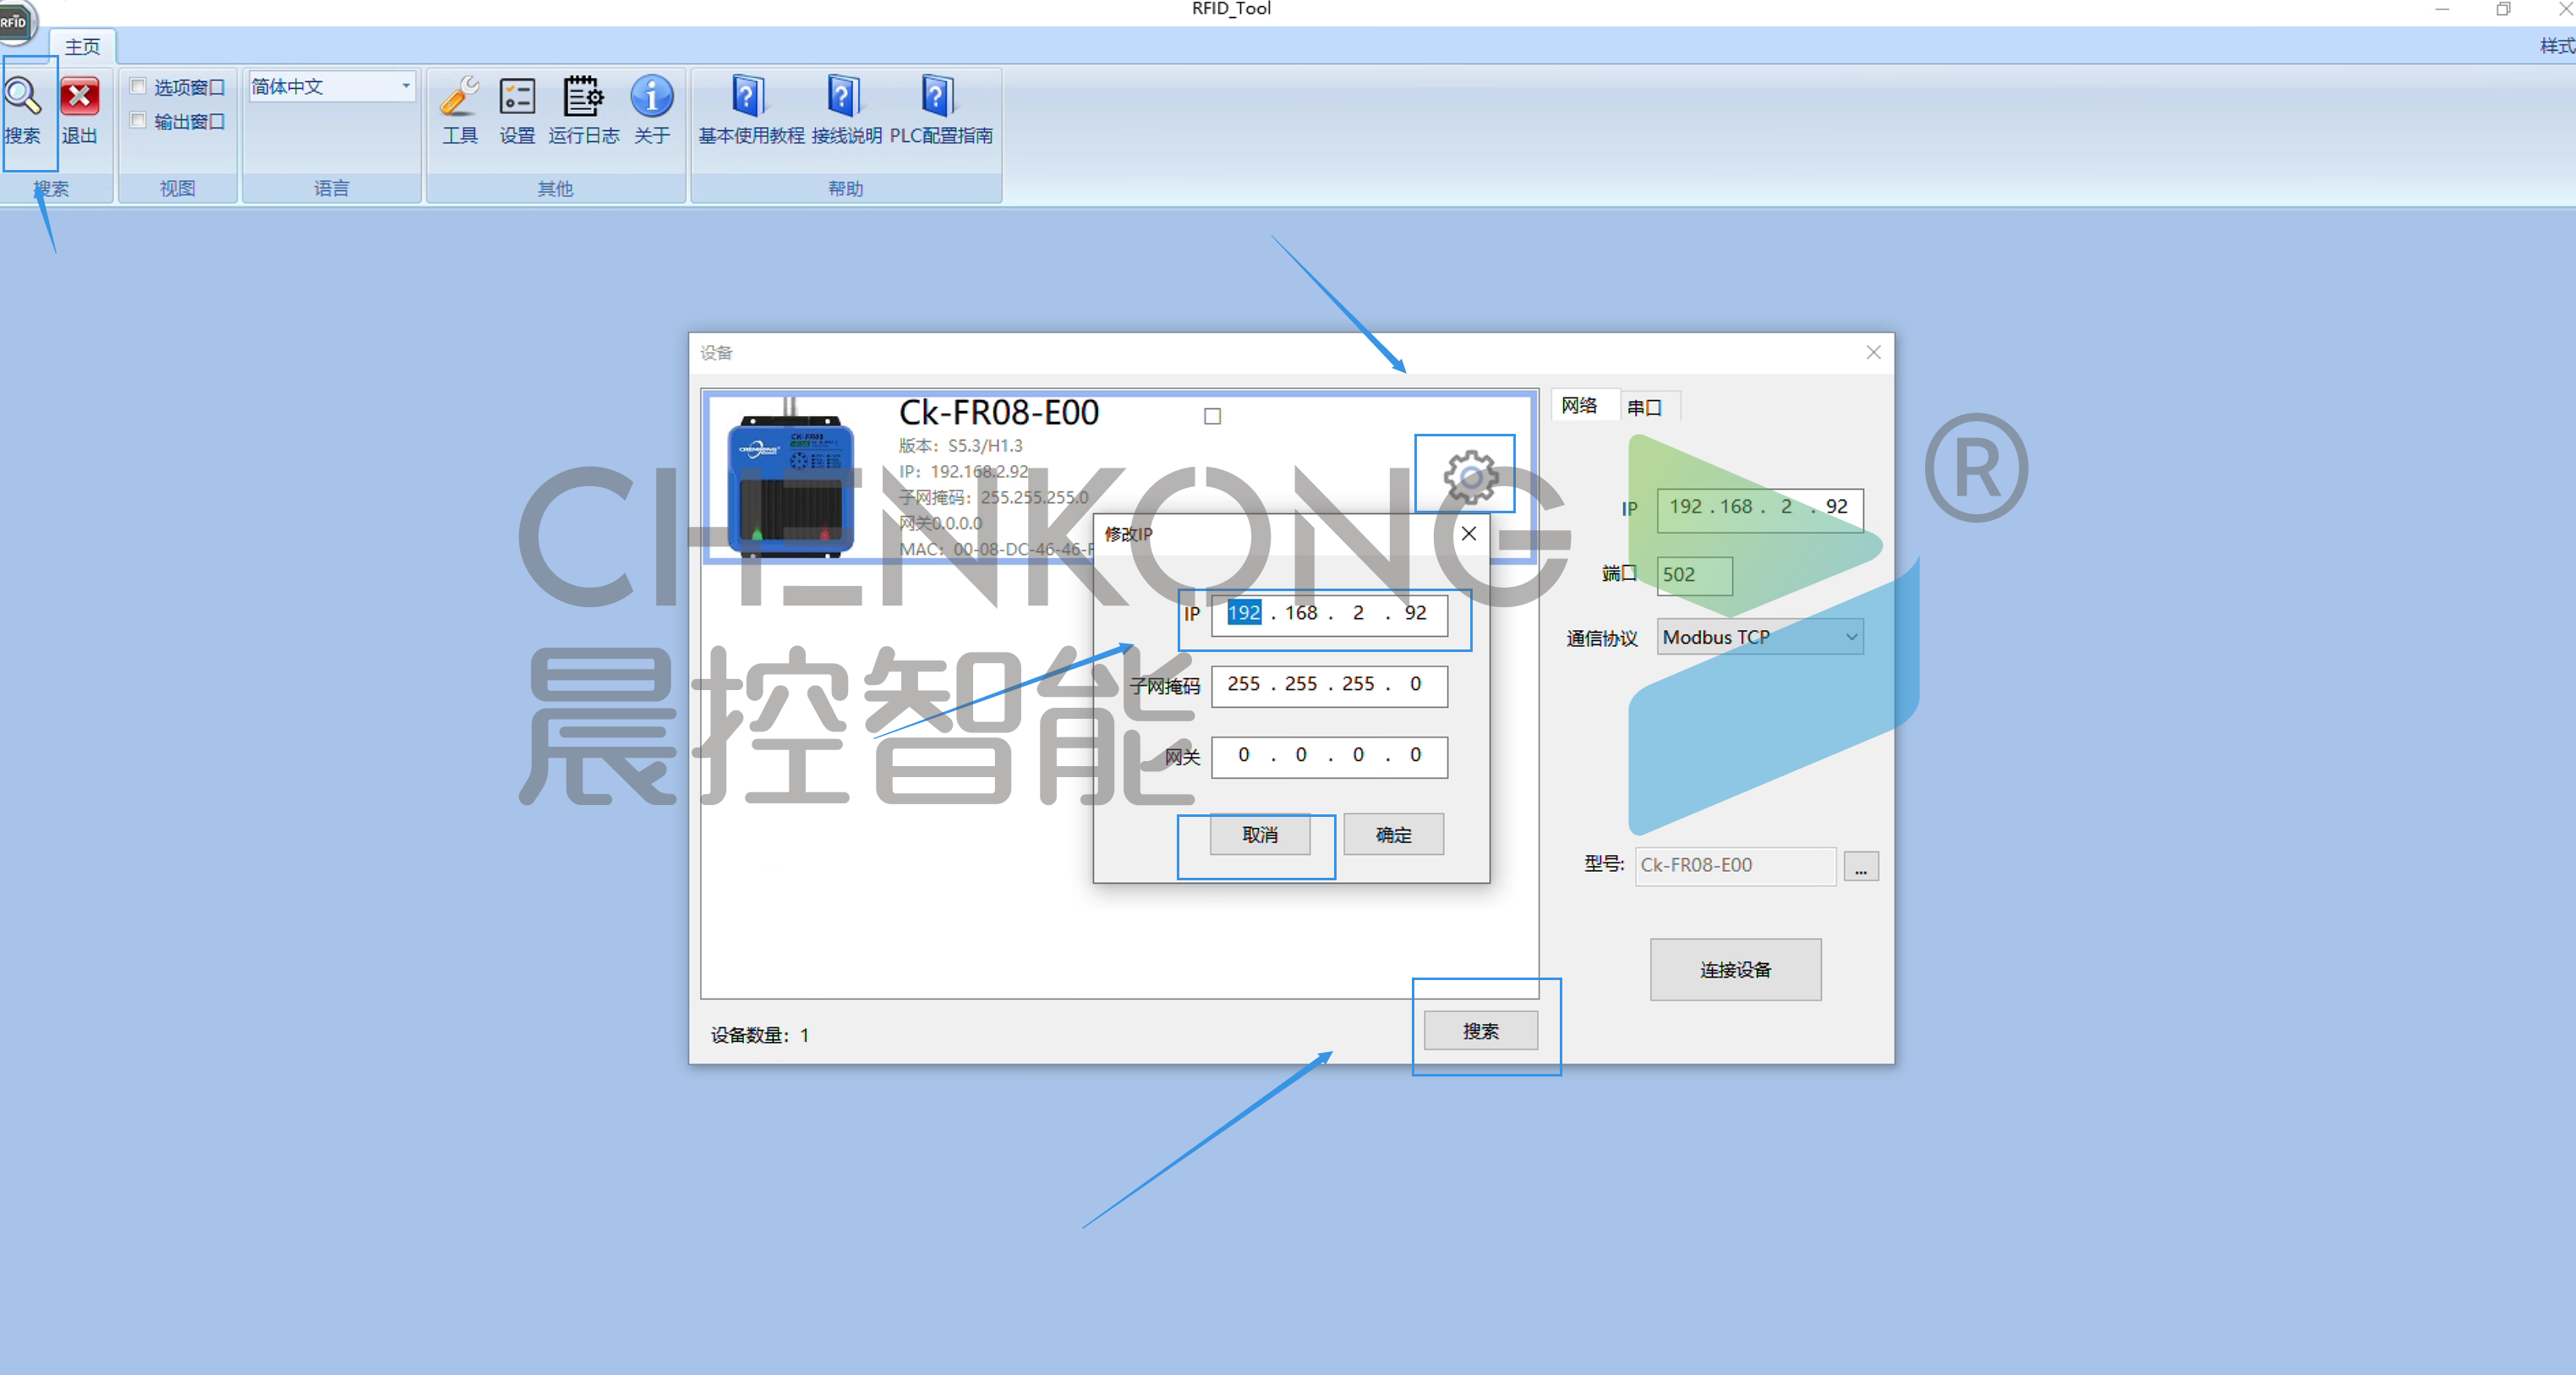Click the version text S5.3/H1.3
Image resolution: width=2576 pixels, height=1375 pixels.
pyautogui.click(x=985, y=446)
